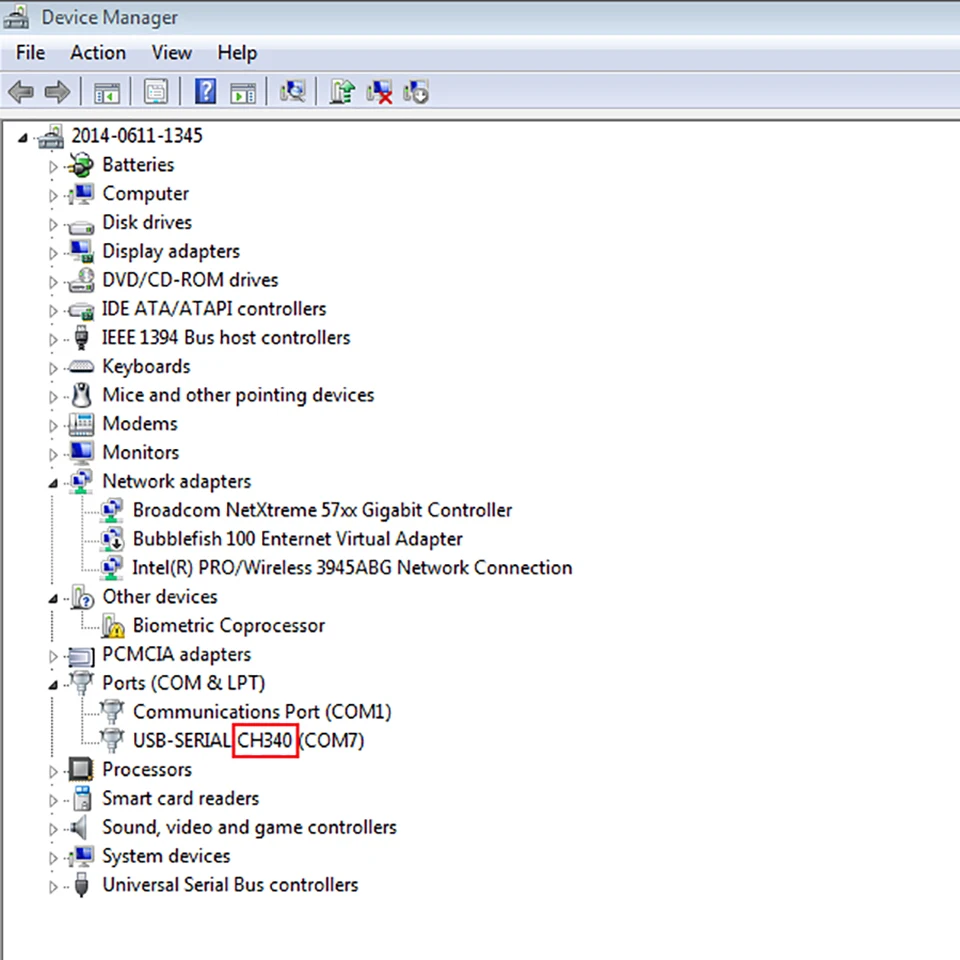Collapse the Network adapters category
The width and height of the screenshot is (960, 960).
(53, 483)
